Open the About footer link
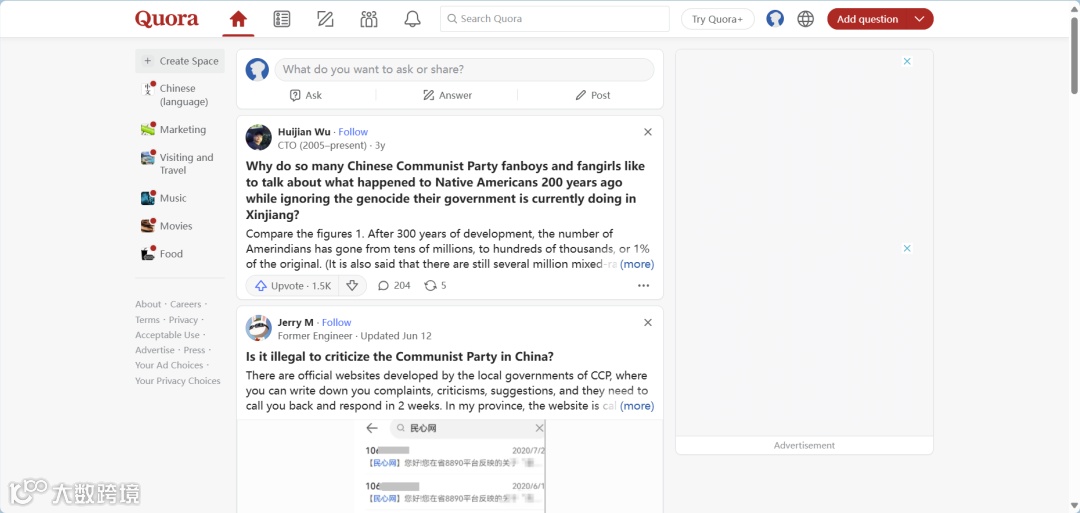 [x=148, y=304]
